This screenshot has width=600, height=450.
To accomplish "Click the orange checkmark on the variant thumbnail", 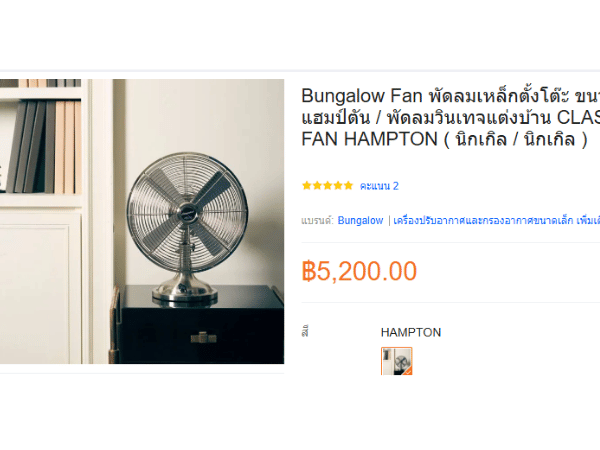I will 408,371.
